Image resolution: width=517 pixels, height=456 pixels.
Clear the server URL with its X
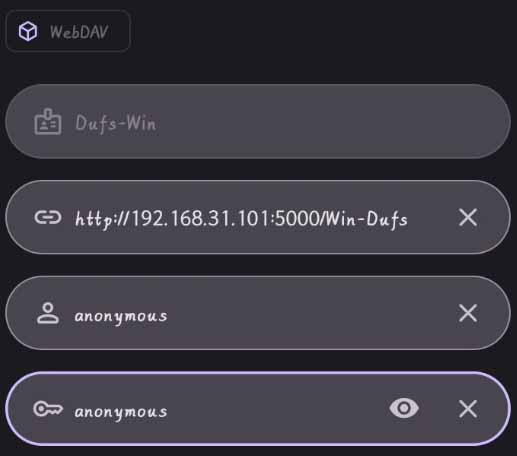click(x=468, y=218)
